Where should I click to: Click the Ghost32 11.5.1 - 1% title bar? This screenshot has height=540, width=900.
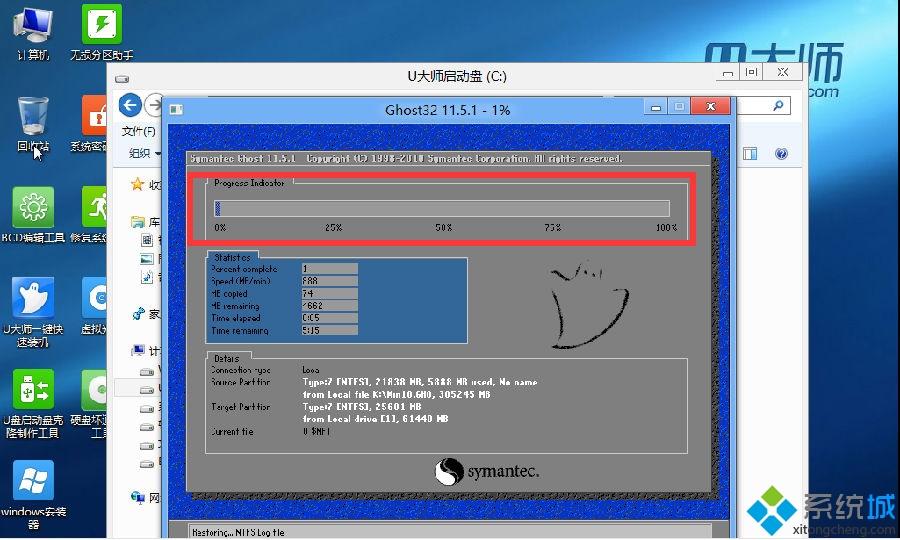(x=447, y=110)
